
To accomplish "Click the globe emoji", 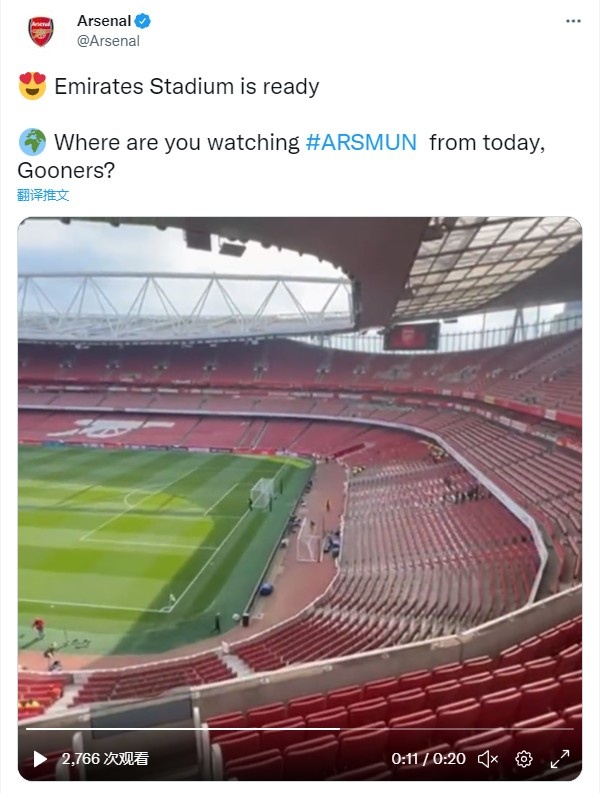I will coord(32,142).
